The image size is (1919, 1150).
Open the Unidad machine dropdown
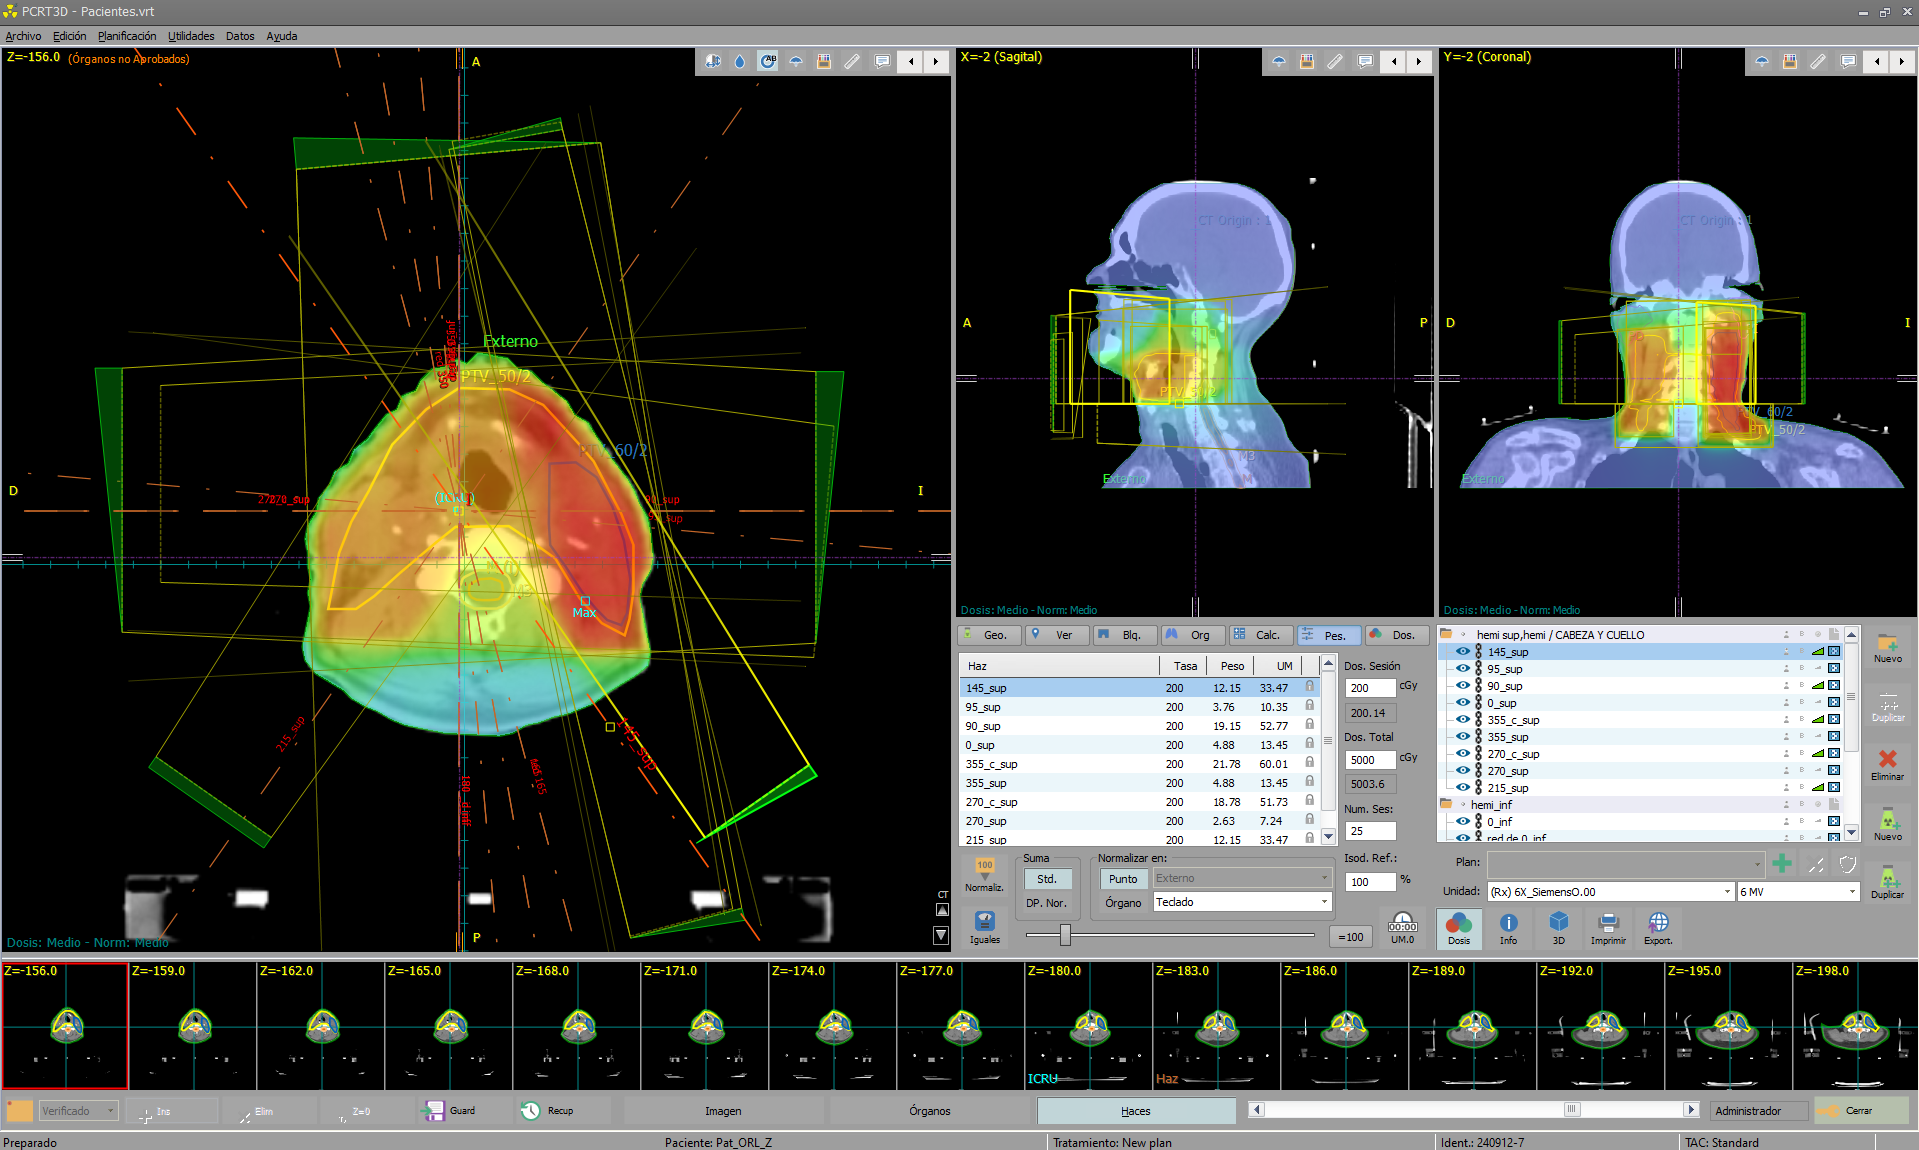pyautogui.click(x=1726, y=892)
